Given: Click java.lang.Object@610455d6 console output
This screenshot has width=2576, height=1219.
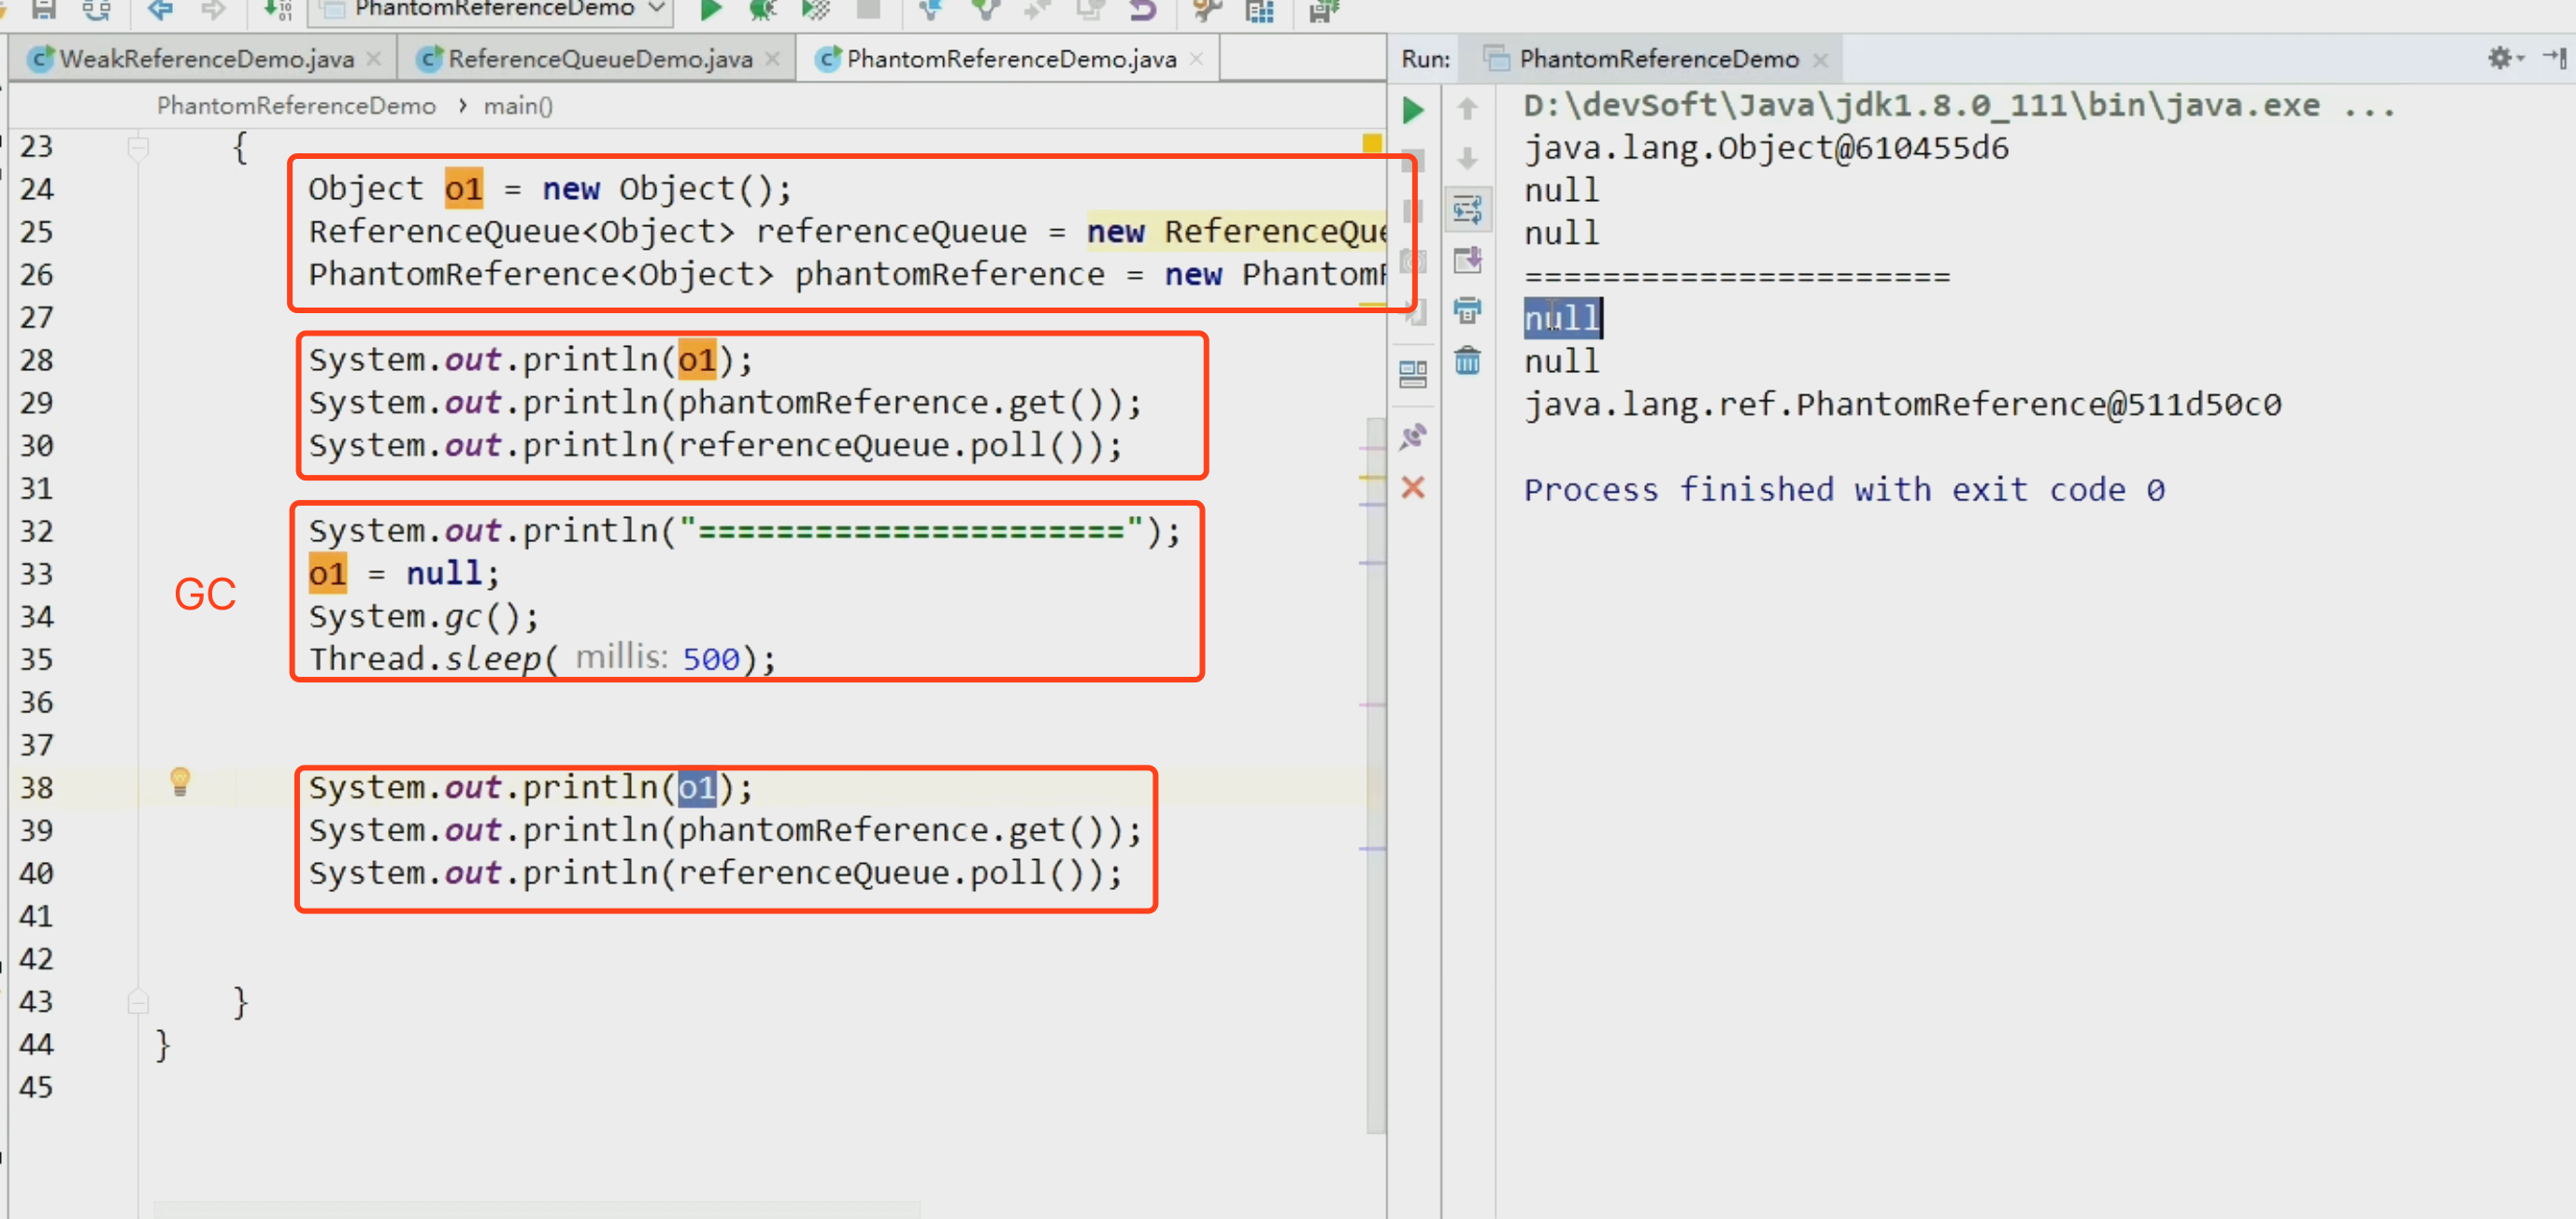Looking at the screenshot, I should pyautogui.click(x=1766, y=149).
